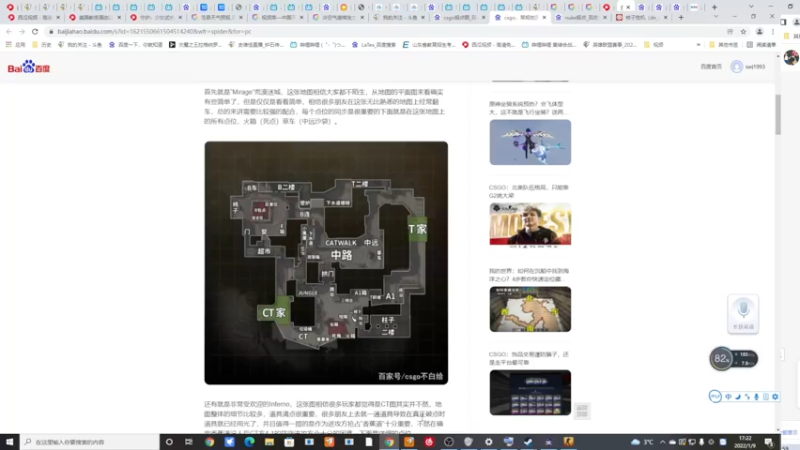This screenshot has width=800, height=450.
Task: Open the Task View taskbar icon
Action: [189, 442]
